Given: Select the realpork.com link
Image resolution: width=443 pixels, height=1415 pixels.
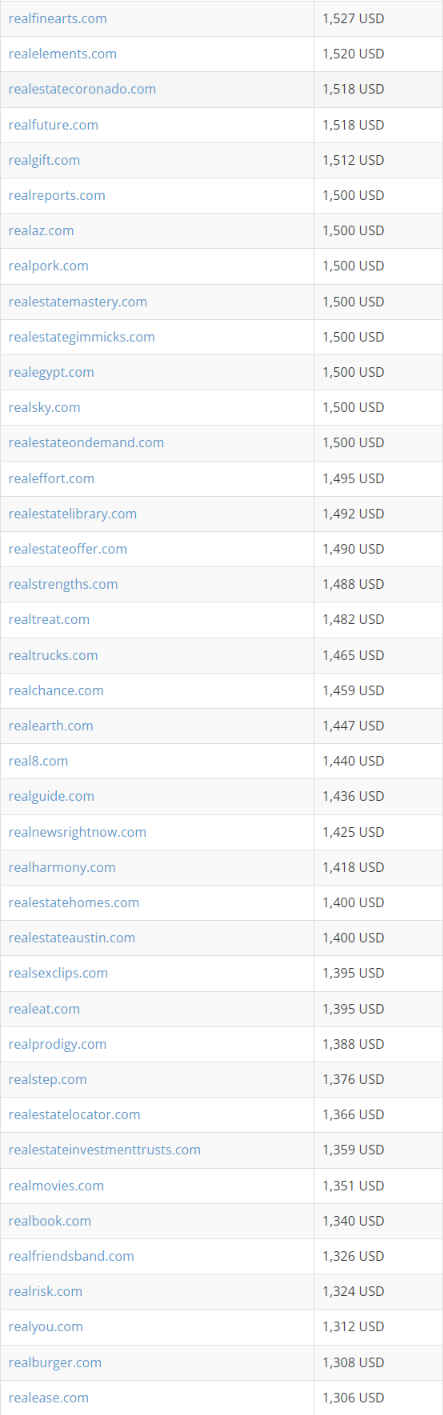Looking at the screenshot, I should pyautogui.click(x=48, y=266).
